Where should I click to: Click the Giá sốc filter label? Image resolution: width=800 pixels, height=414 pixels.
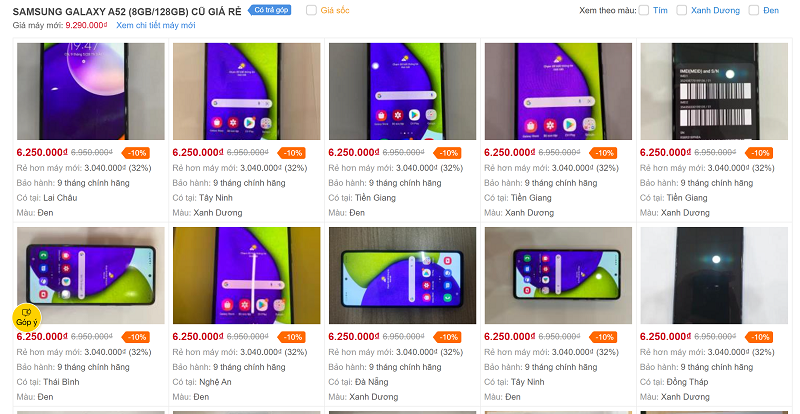[x=335, y=10]
